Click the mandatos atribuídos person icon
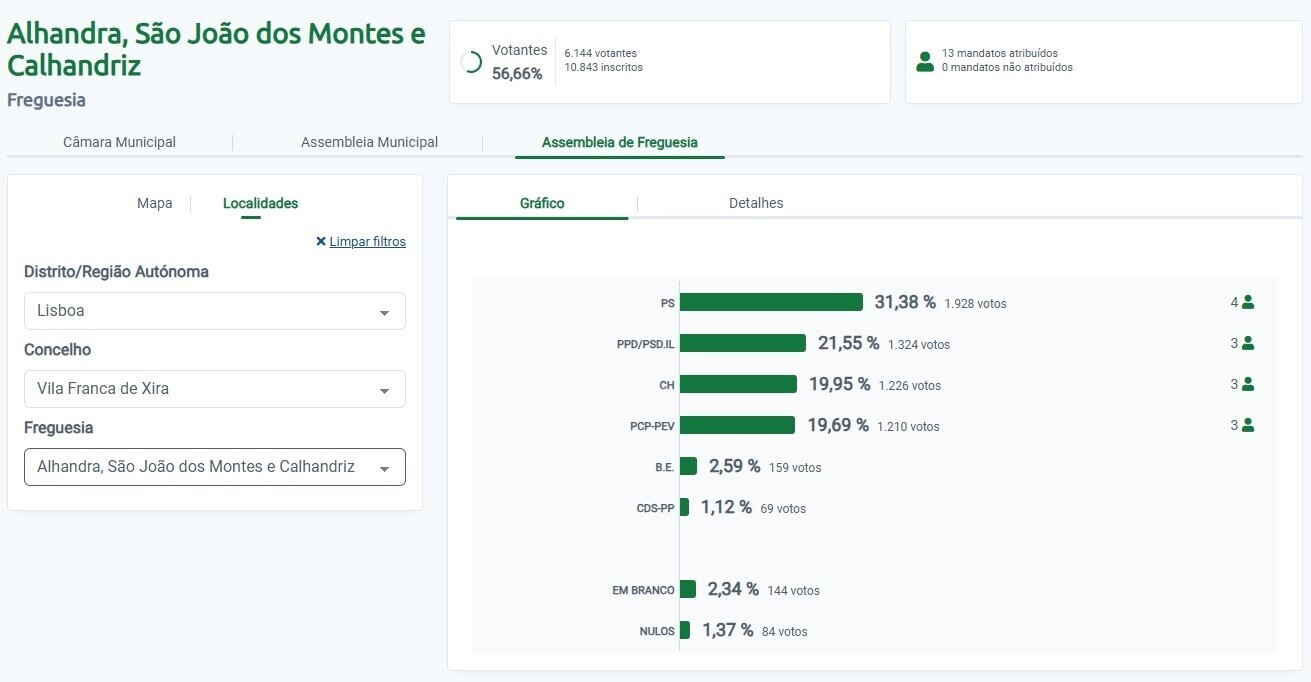The width and height of the screenshot is (1311, 682). 925,61
